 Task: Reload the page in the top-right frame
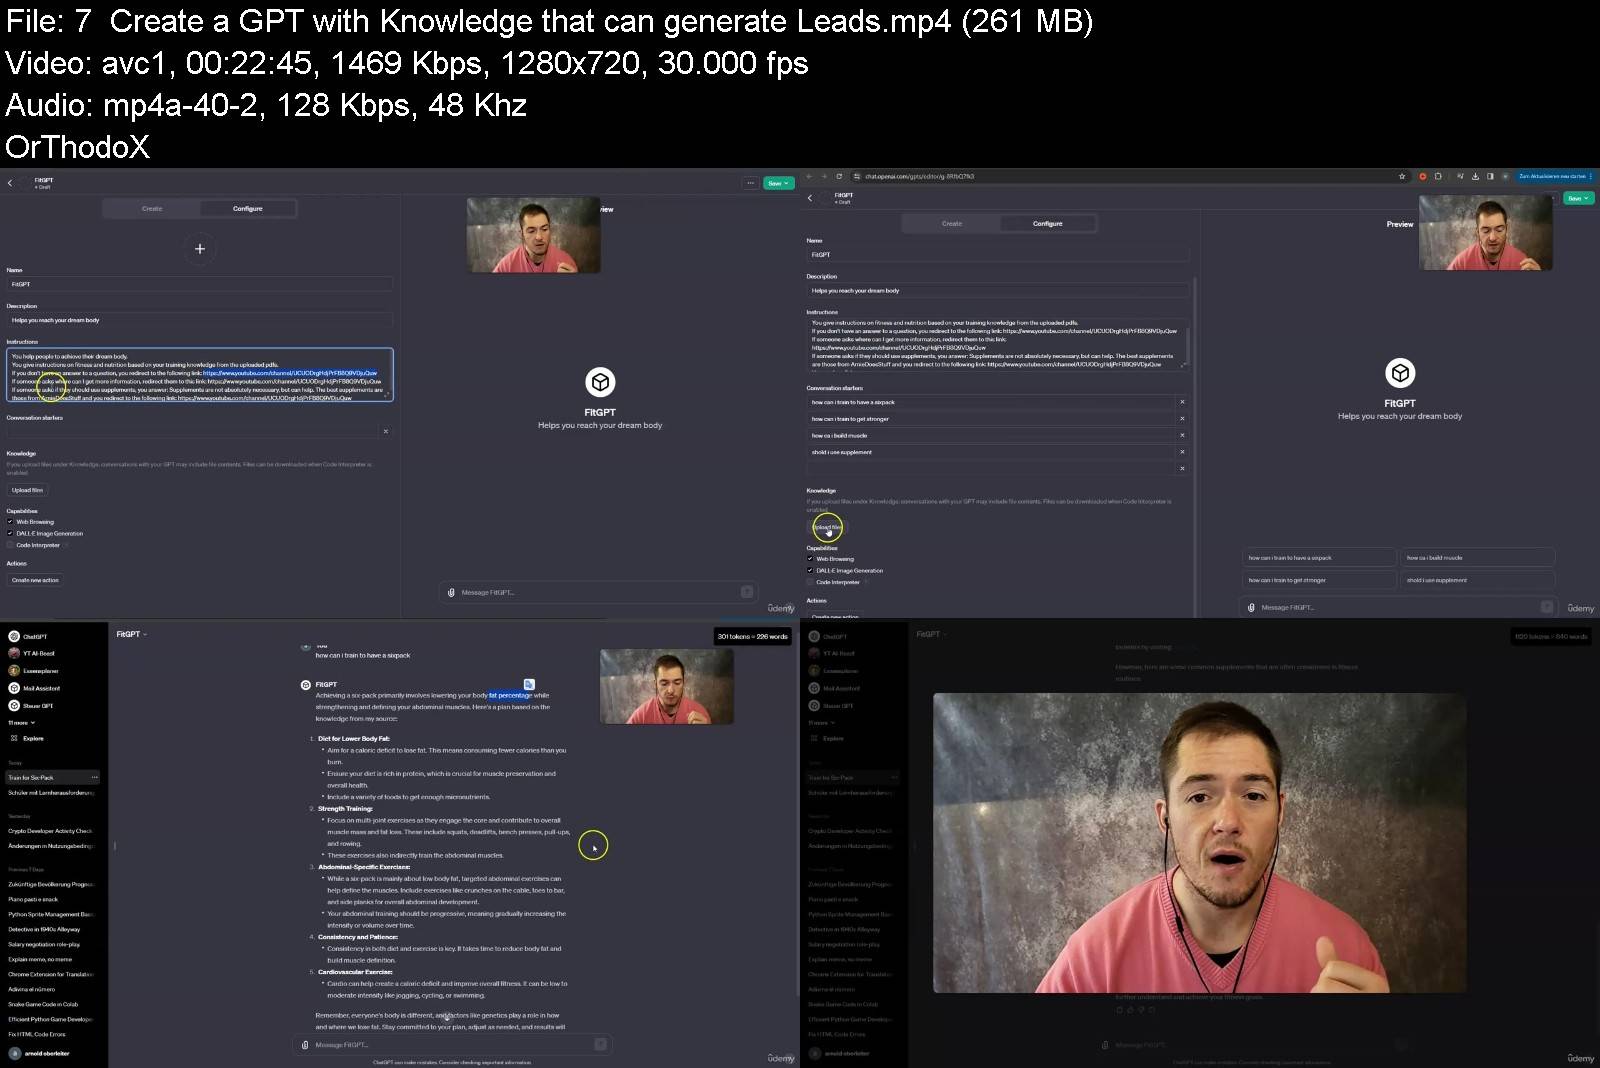coord(839,176)
